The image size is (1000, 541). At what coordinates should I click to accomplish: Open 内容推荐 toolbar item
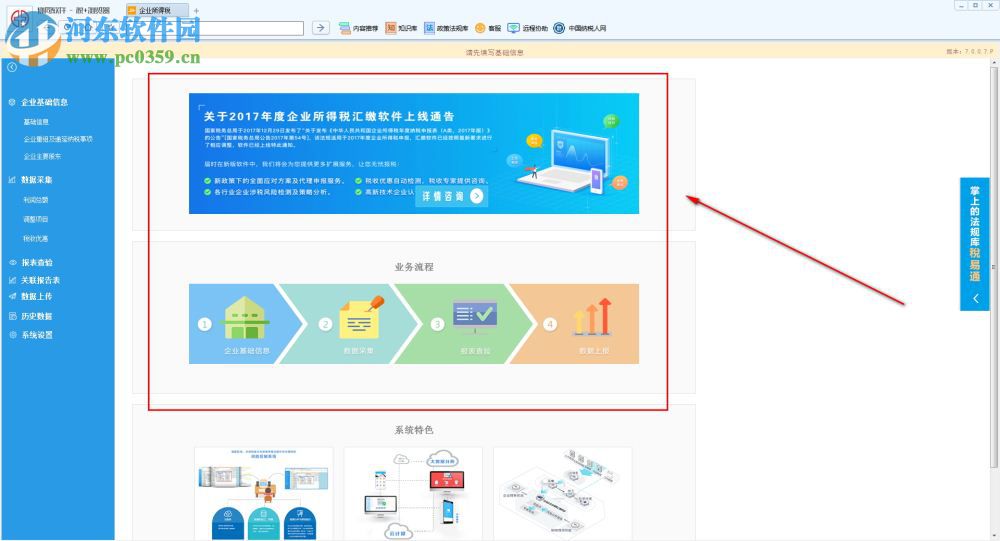(358, 28)
